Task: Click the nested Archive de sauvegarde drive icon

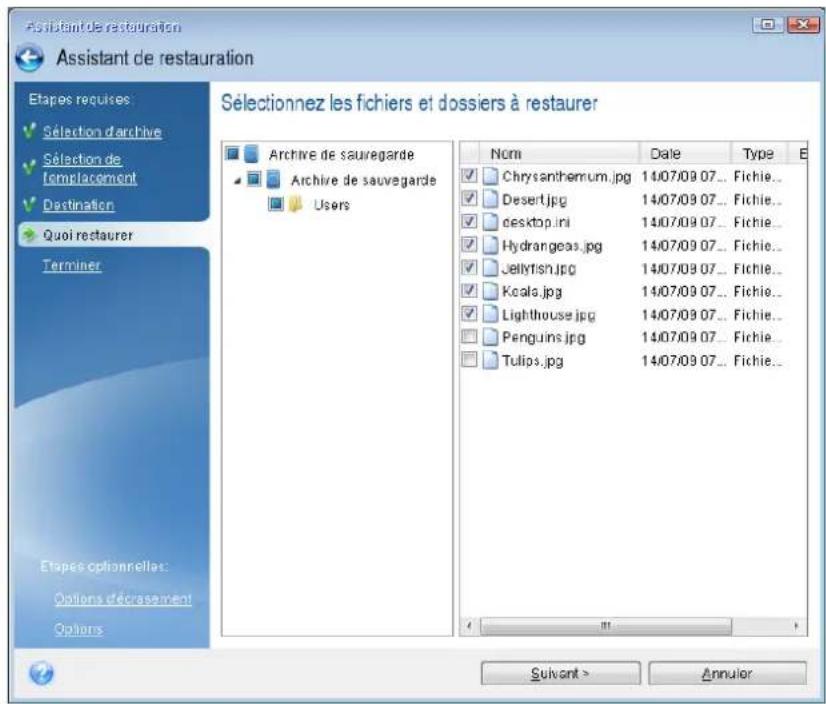Action: 273,180
